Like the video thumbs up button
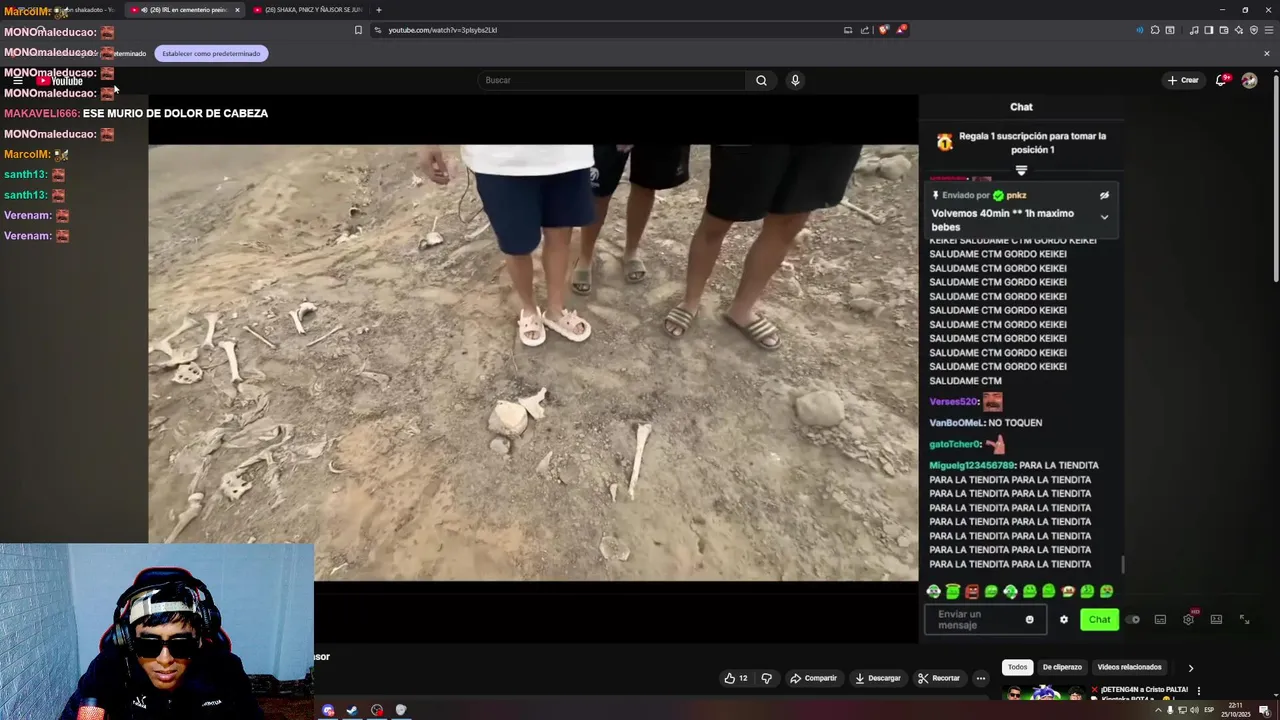 [x=736, y=678]
